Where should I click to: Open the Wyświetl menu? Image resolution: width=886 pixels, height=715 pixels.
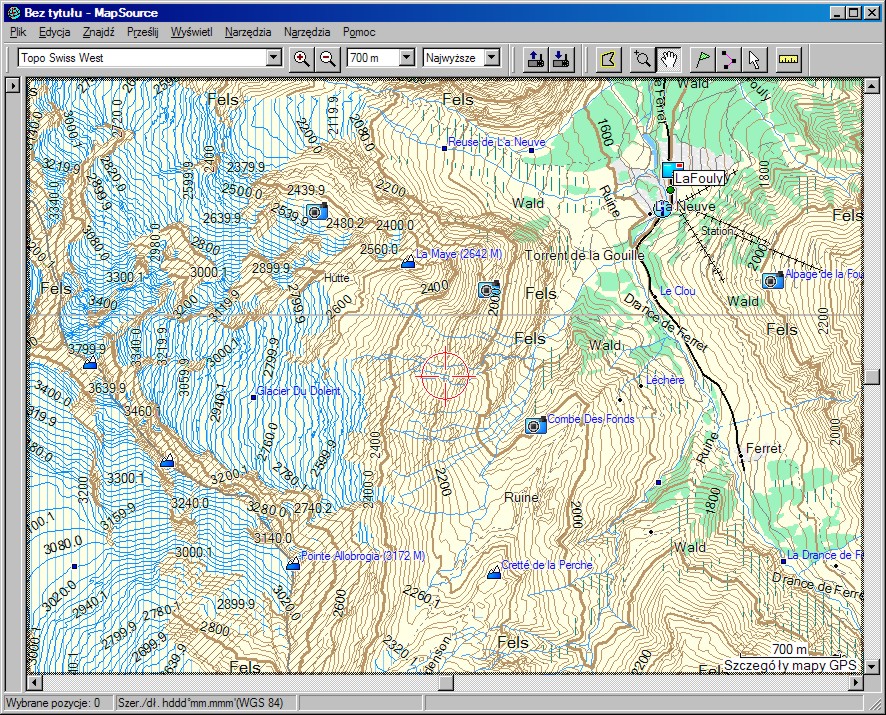191,32
